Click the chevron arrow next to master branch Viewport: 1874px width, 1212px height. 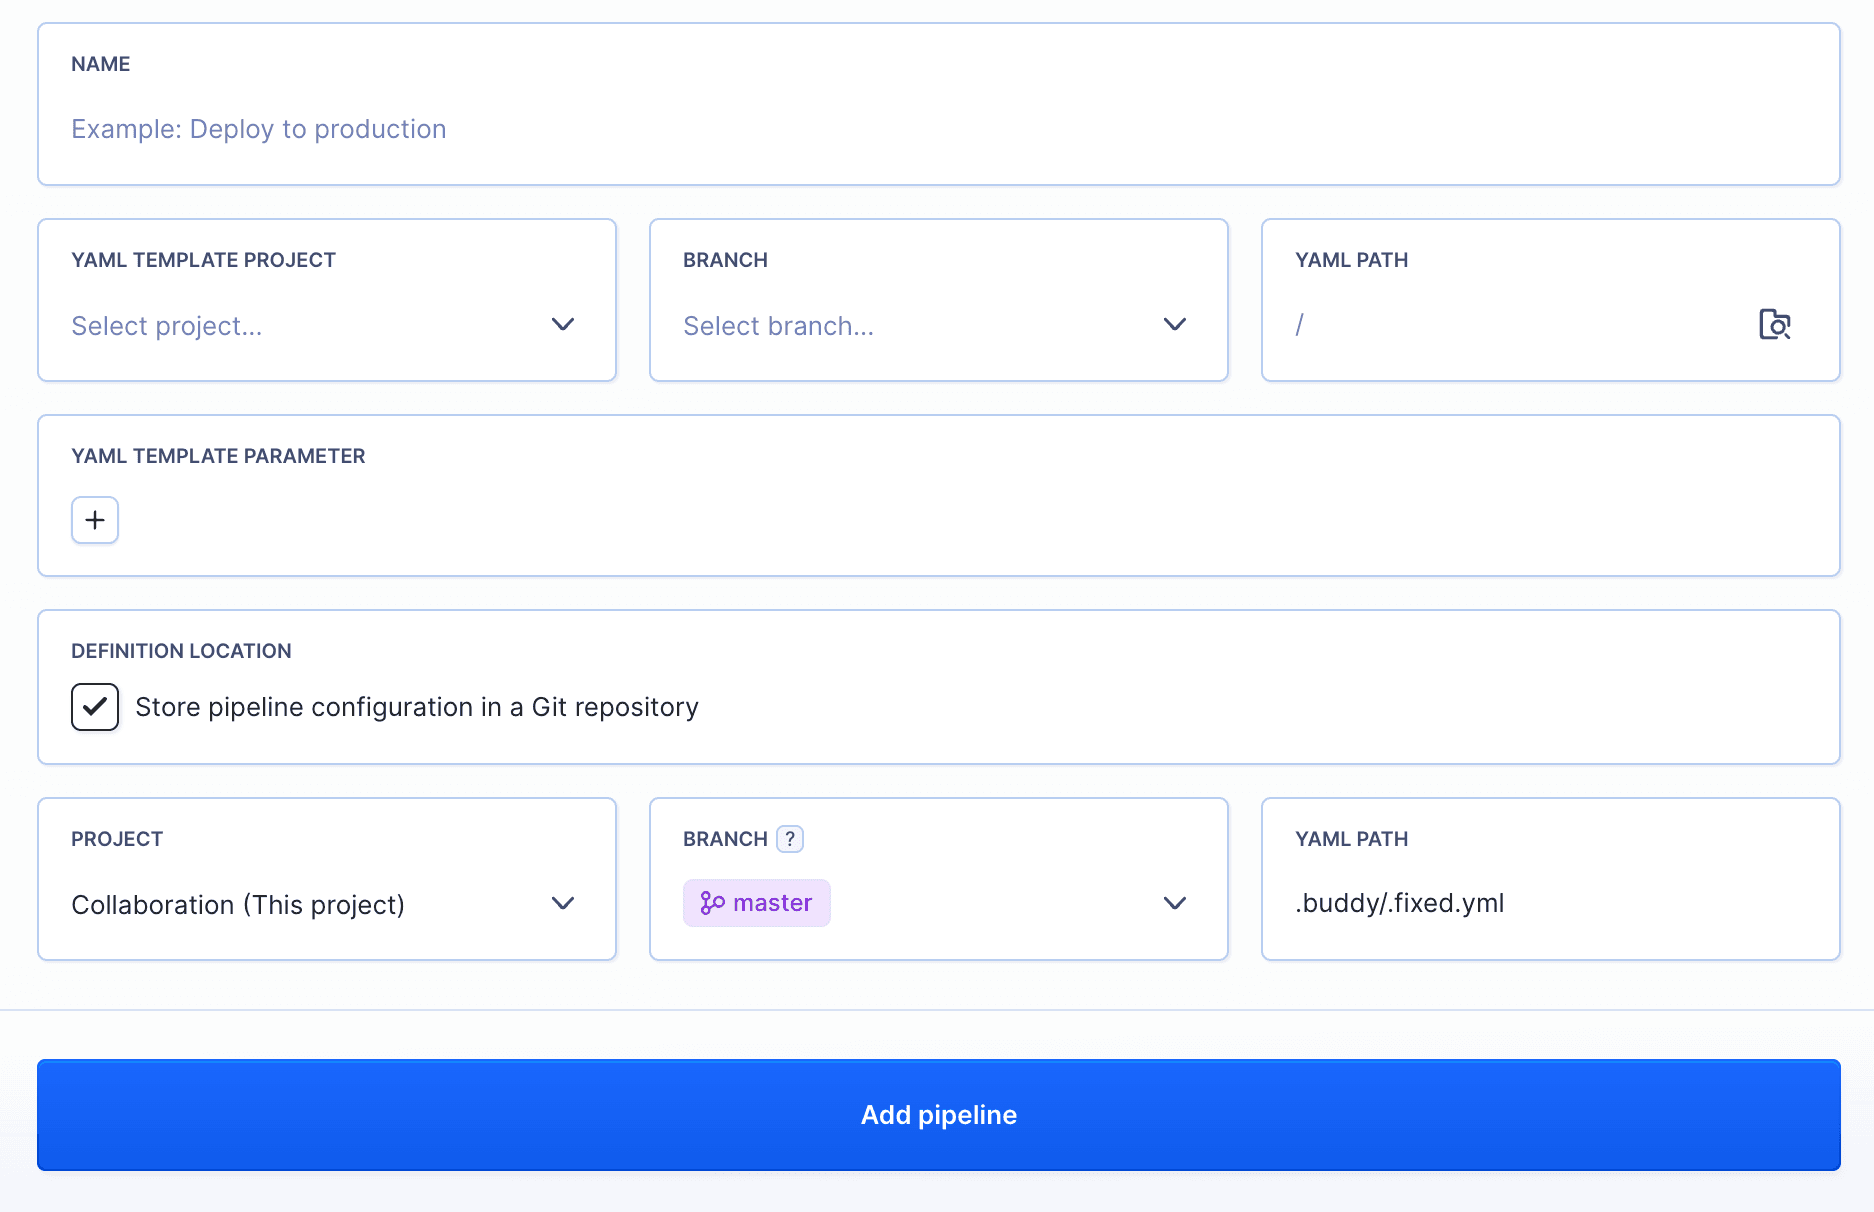point(1175,904)
